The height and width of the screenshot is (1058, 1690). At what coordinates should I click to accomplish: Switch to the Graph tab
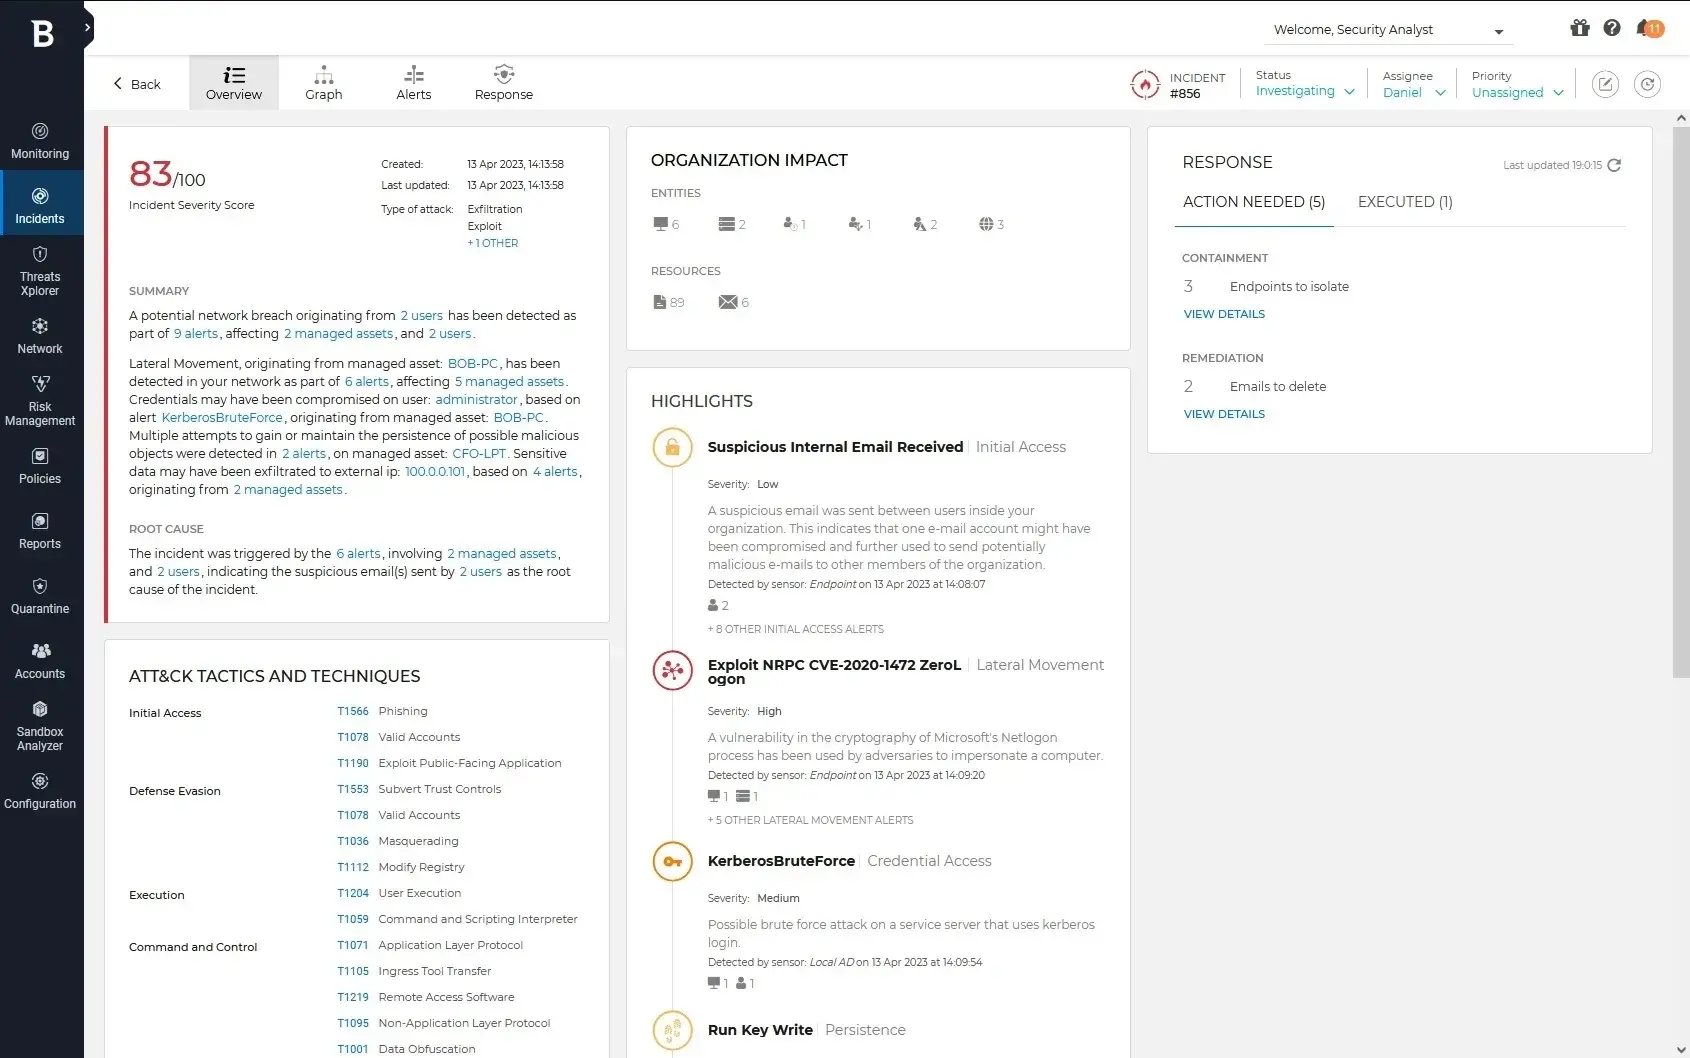(x=323, y=82)
